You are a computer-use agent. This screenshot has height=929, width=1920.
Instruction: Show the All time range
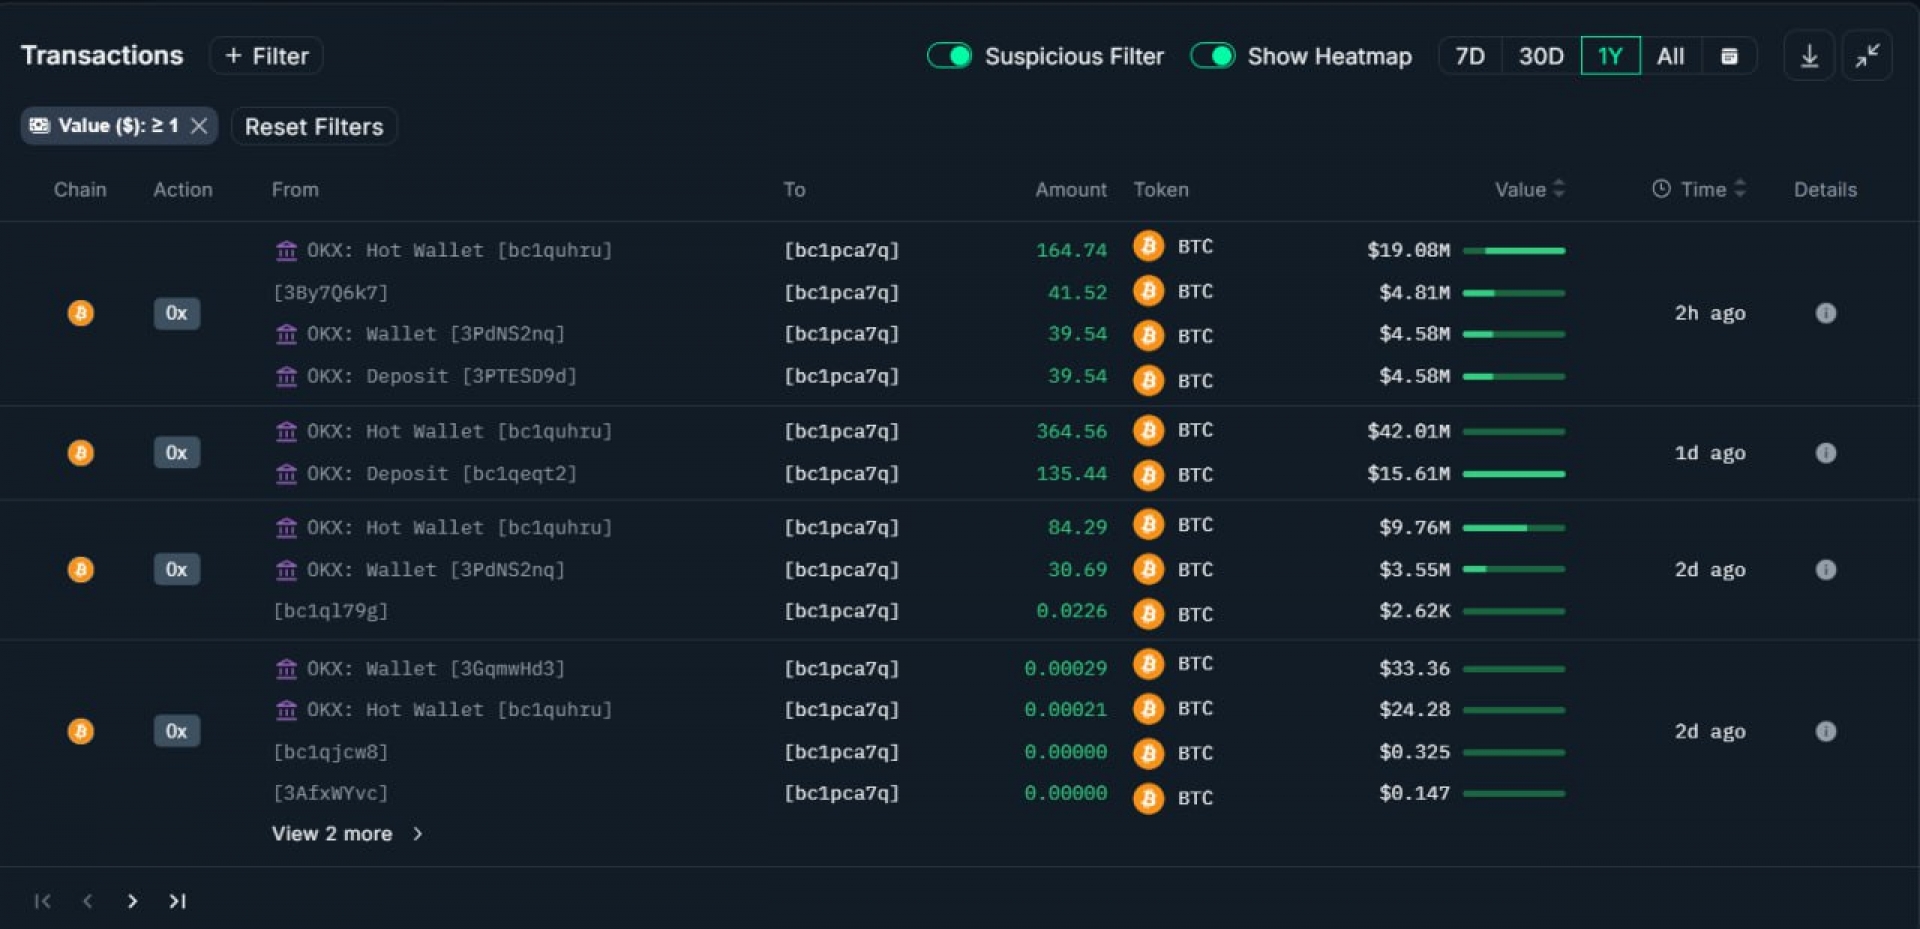click(x=1670, y=56)
